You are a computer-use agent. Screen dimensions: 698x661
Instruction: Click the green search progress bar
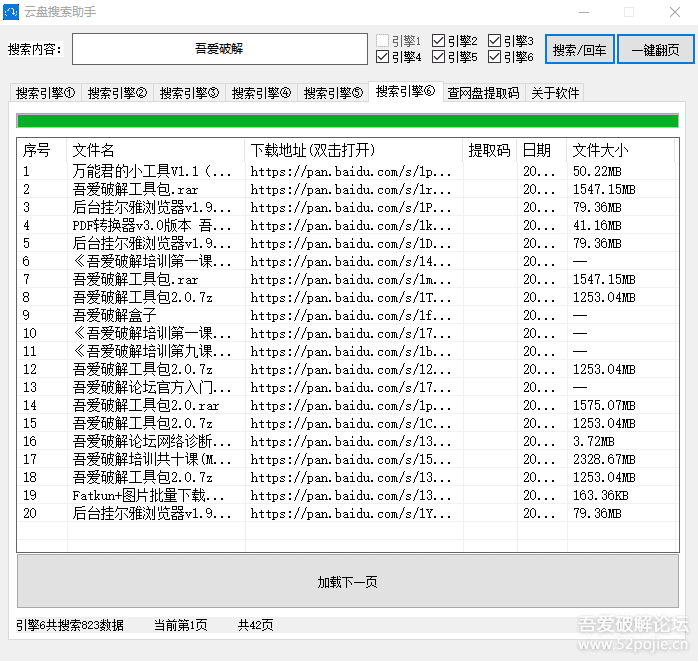(x=348, y=121)
